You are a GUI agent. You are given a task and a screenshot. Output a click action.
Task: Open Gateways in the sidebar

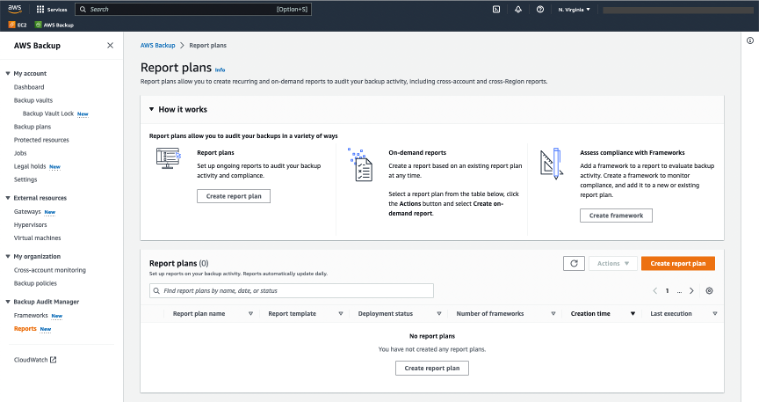coord(27,211)
